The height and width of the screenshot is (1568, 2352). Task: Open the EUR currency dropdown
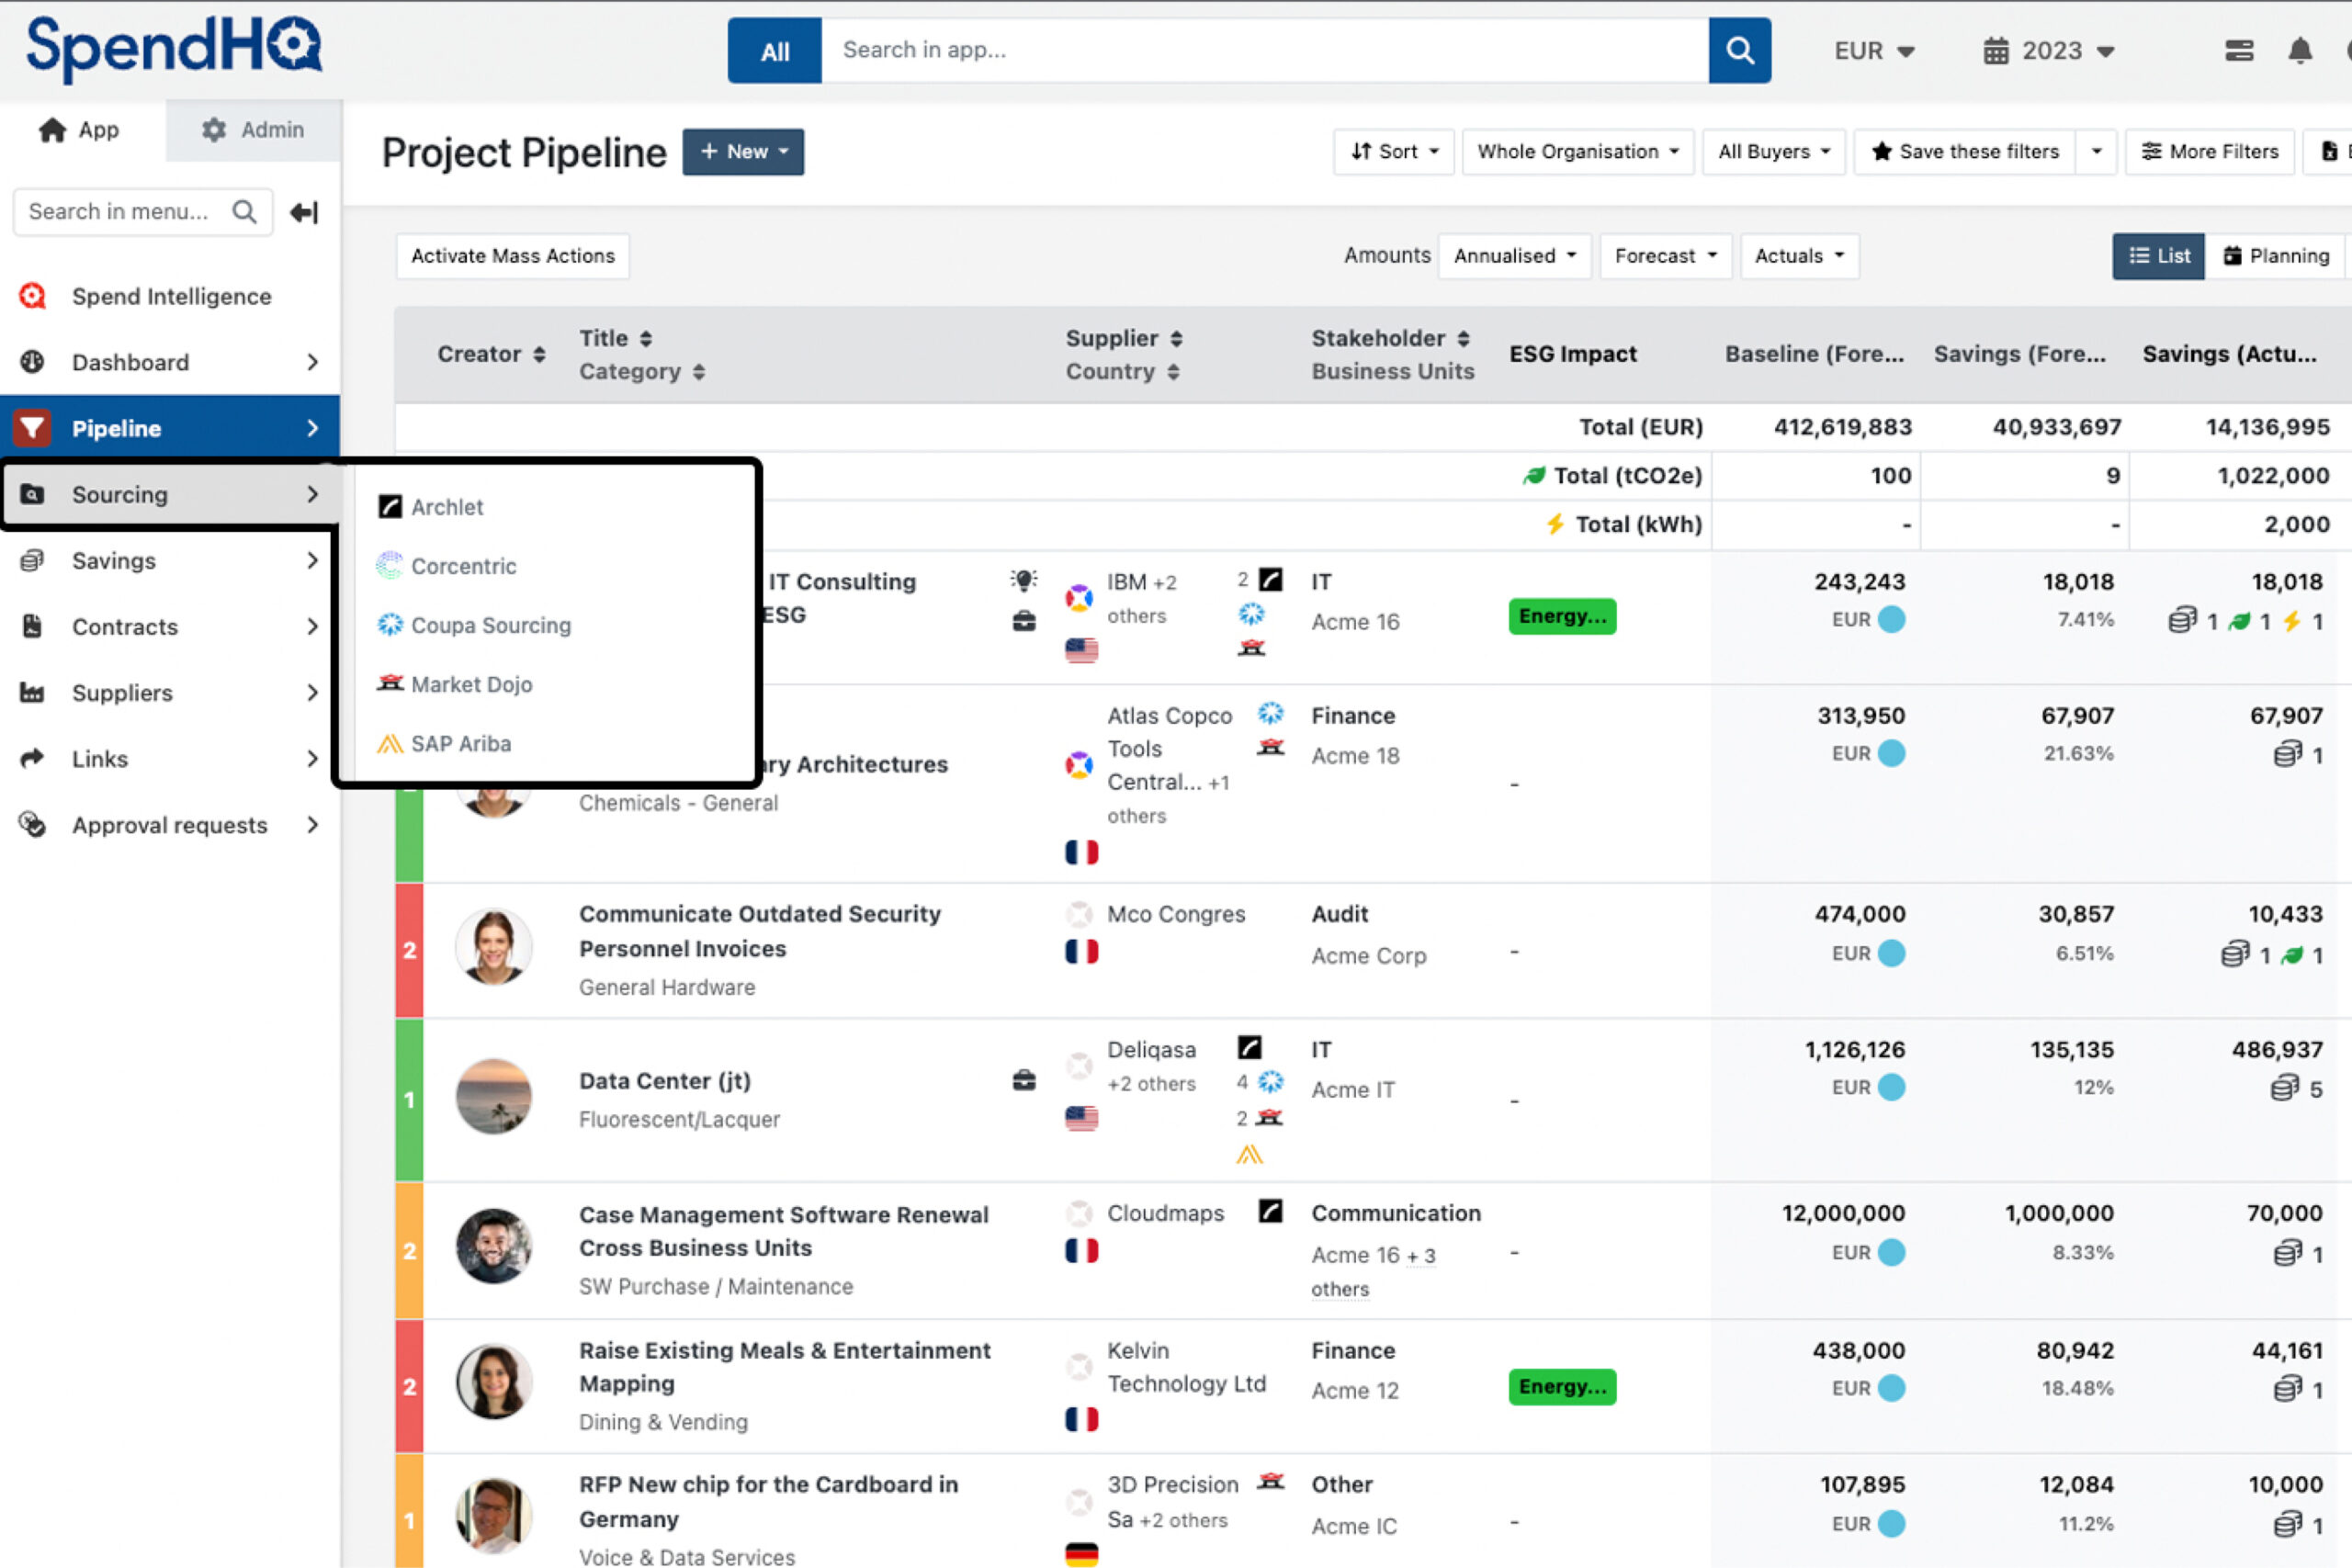click(x=1873, y=51)
